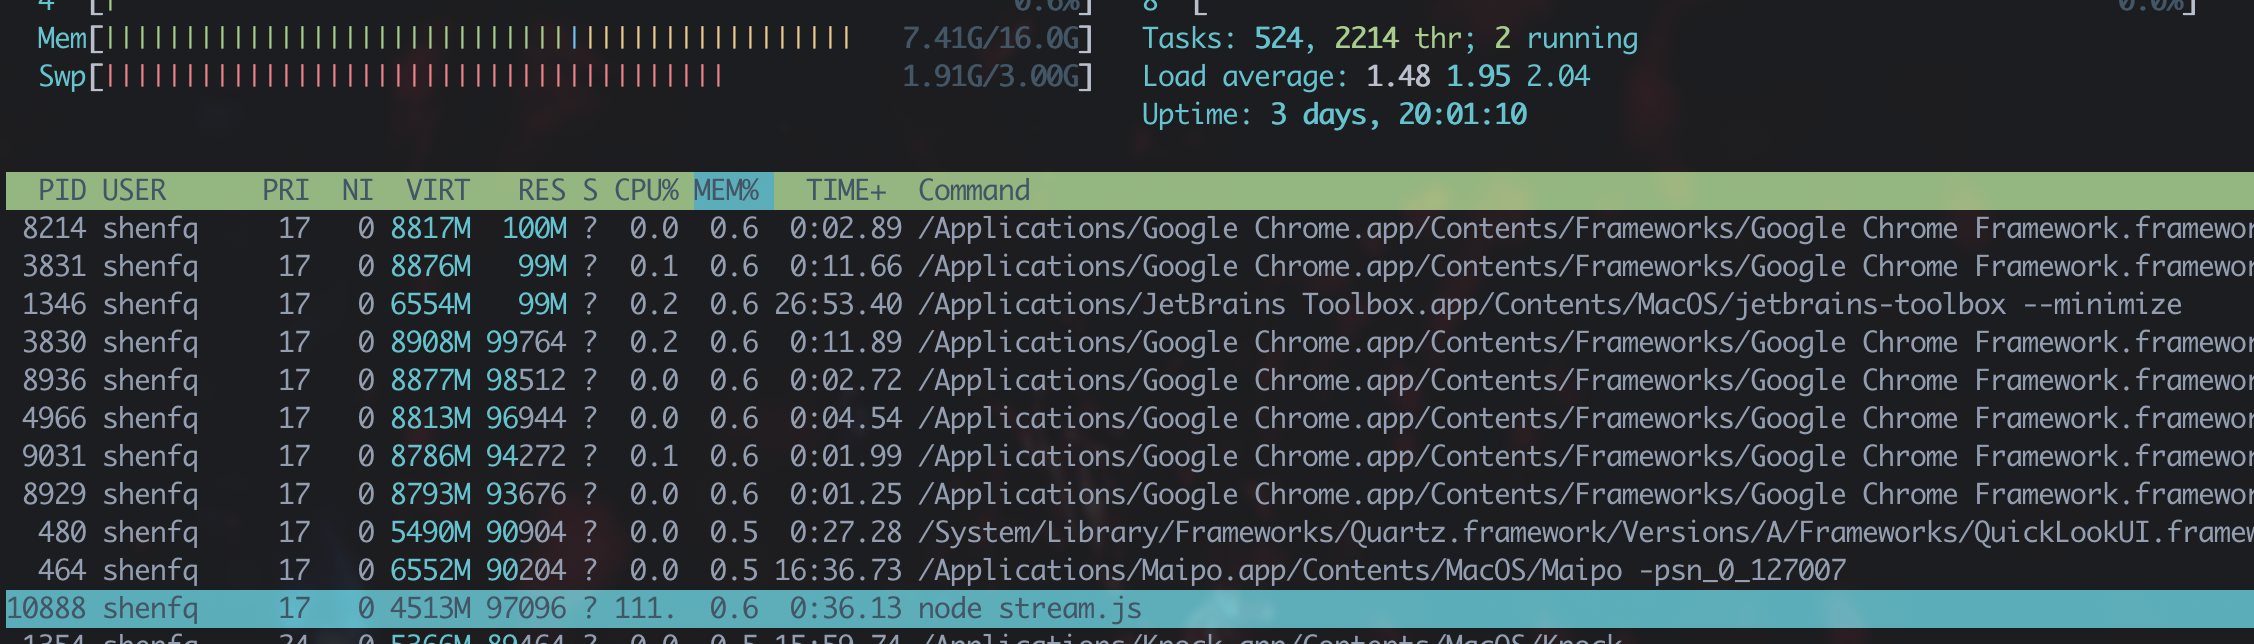Click PID 10888 in highlighted row
Screen dimensions: 2254x644
(x=46, y=608)
